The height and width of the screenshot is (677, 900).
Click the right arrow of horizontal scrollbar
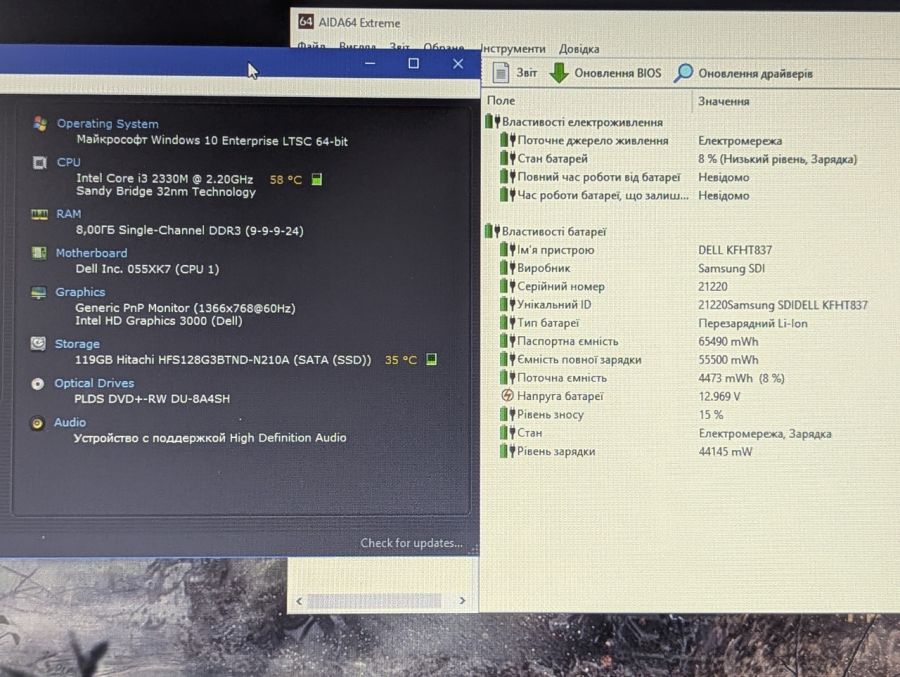462,601
